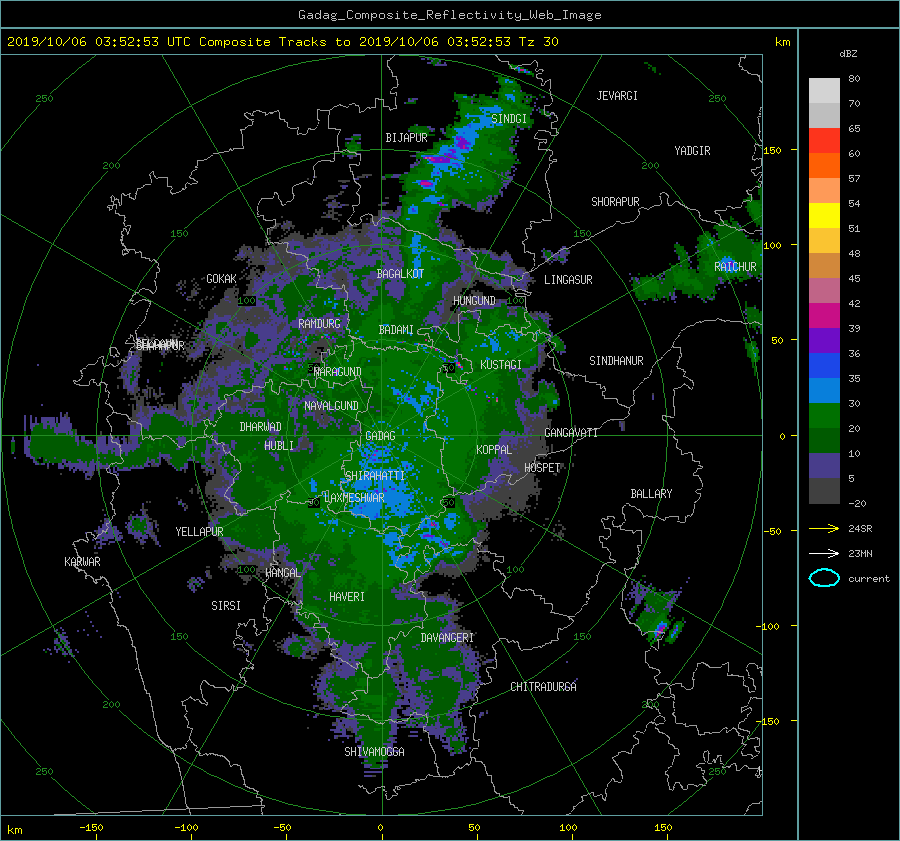Click the BAGALKOT city label
The height and width of the screenshot is (841, 900).
pyautogui.click(x=400, y=274)
